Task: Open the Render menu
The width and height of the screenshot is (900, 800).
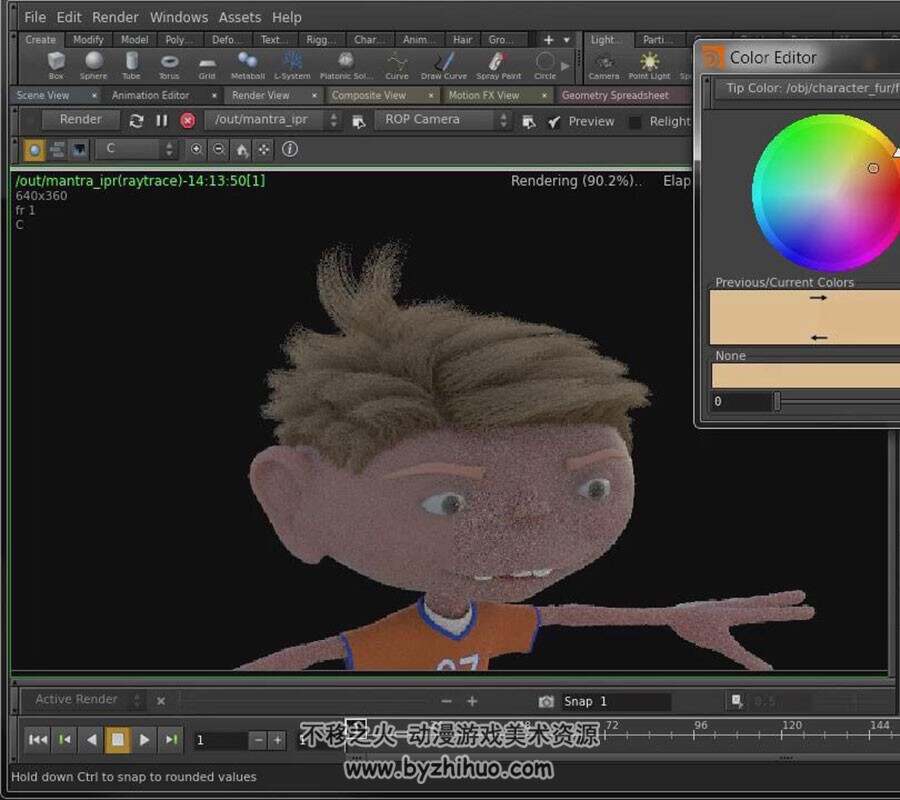Action: pyautogui.click(x=115, y=17)
